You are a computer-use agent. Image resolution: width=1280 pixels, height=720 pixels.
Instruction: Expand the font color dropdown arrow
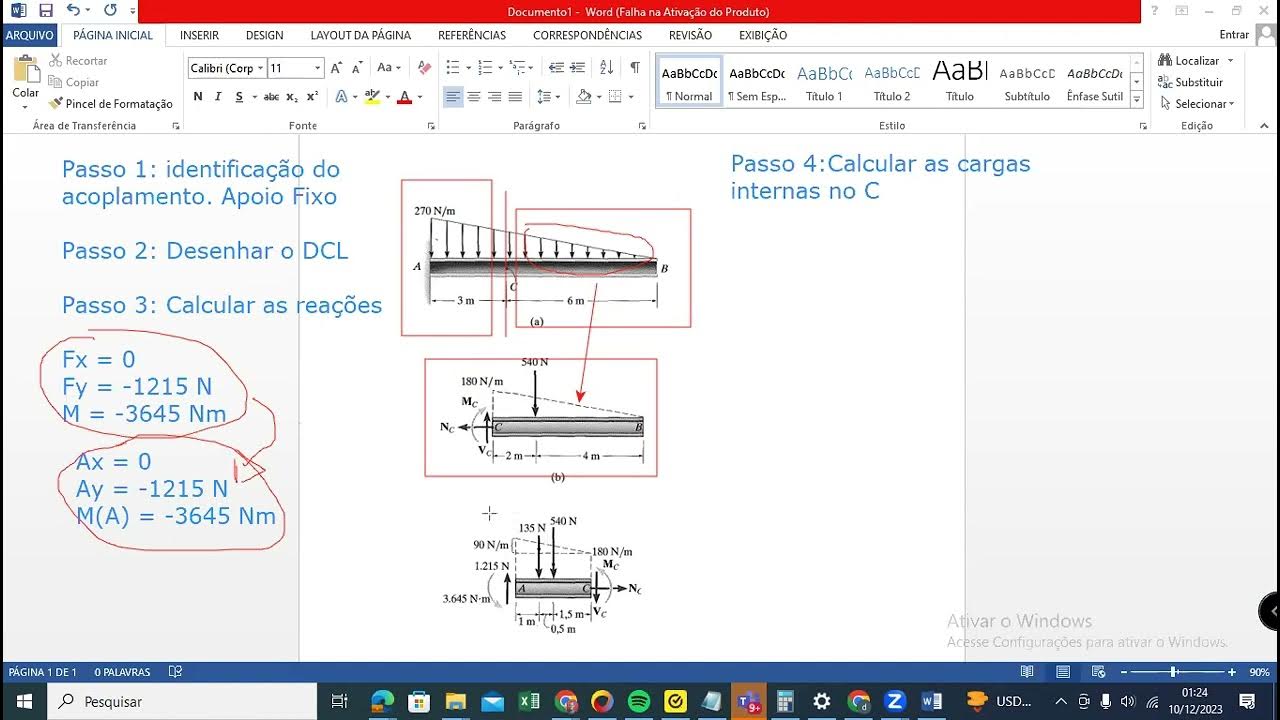coord(417,96)
